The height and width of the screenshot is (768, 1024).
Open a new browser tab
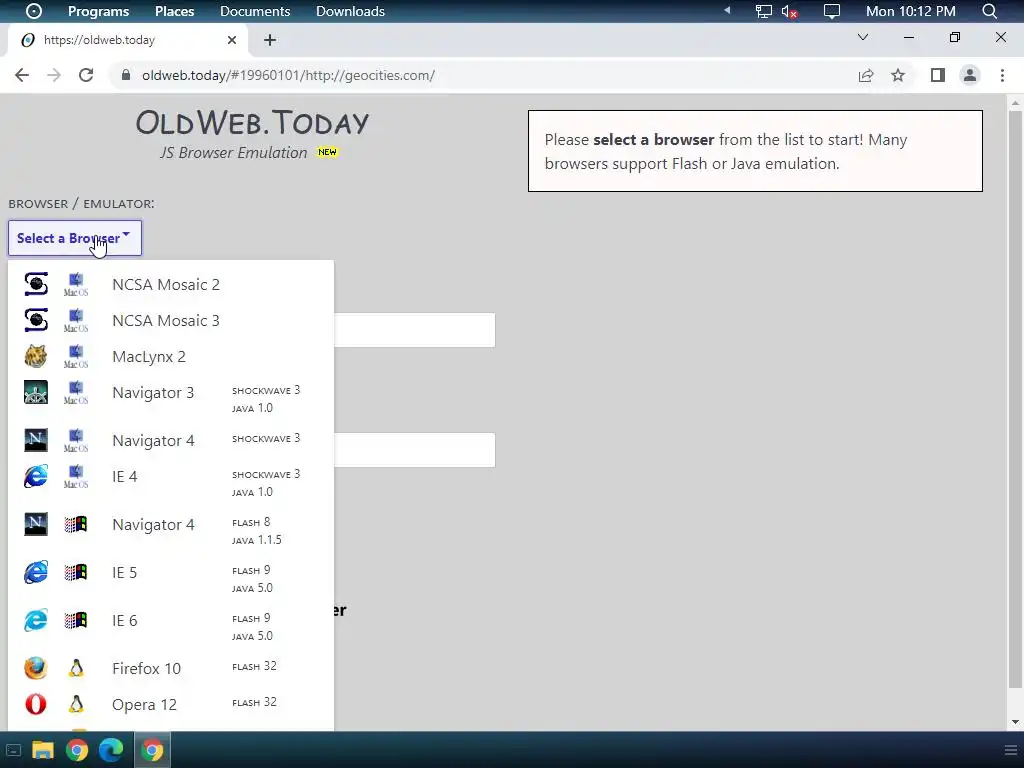270,40
